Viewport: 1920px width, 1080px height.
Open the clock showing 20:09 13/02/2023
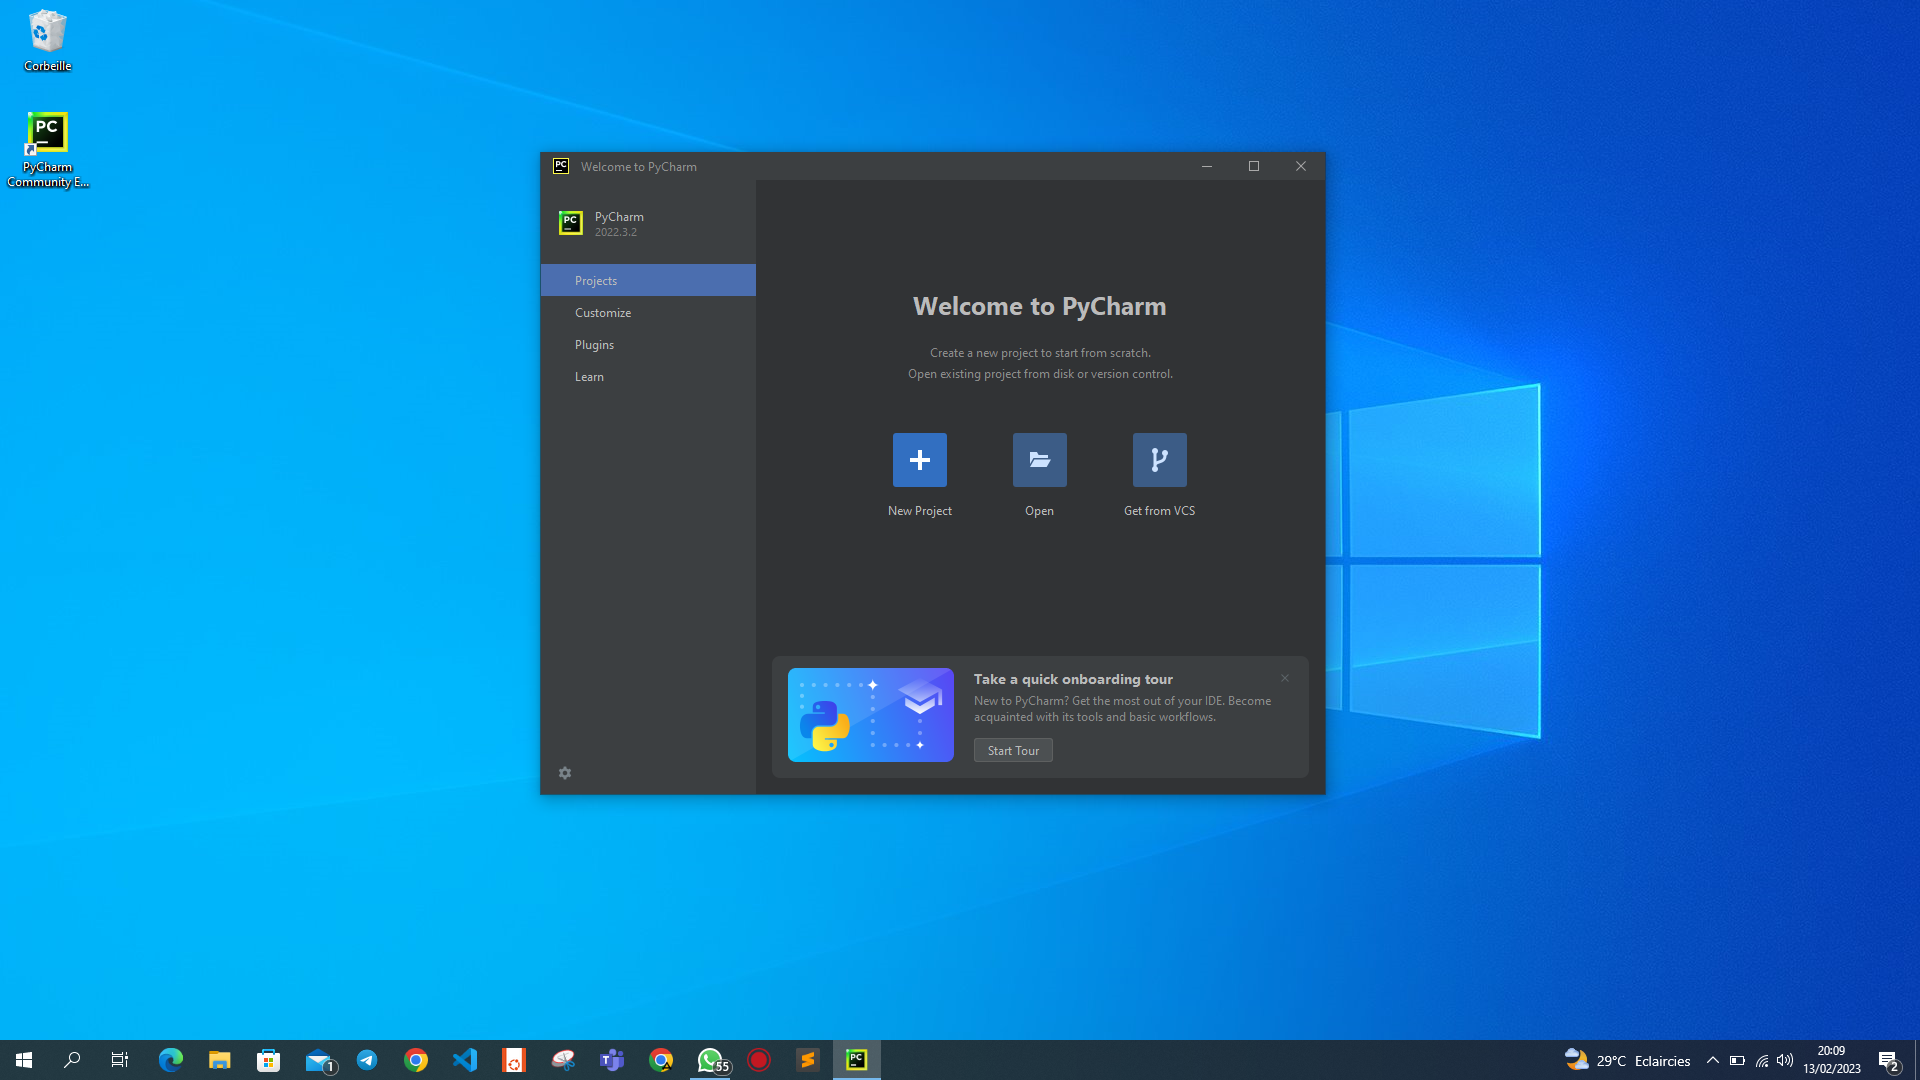pos(1832,1060)
